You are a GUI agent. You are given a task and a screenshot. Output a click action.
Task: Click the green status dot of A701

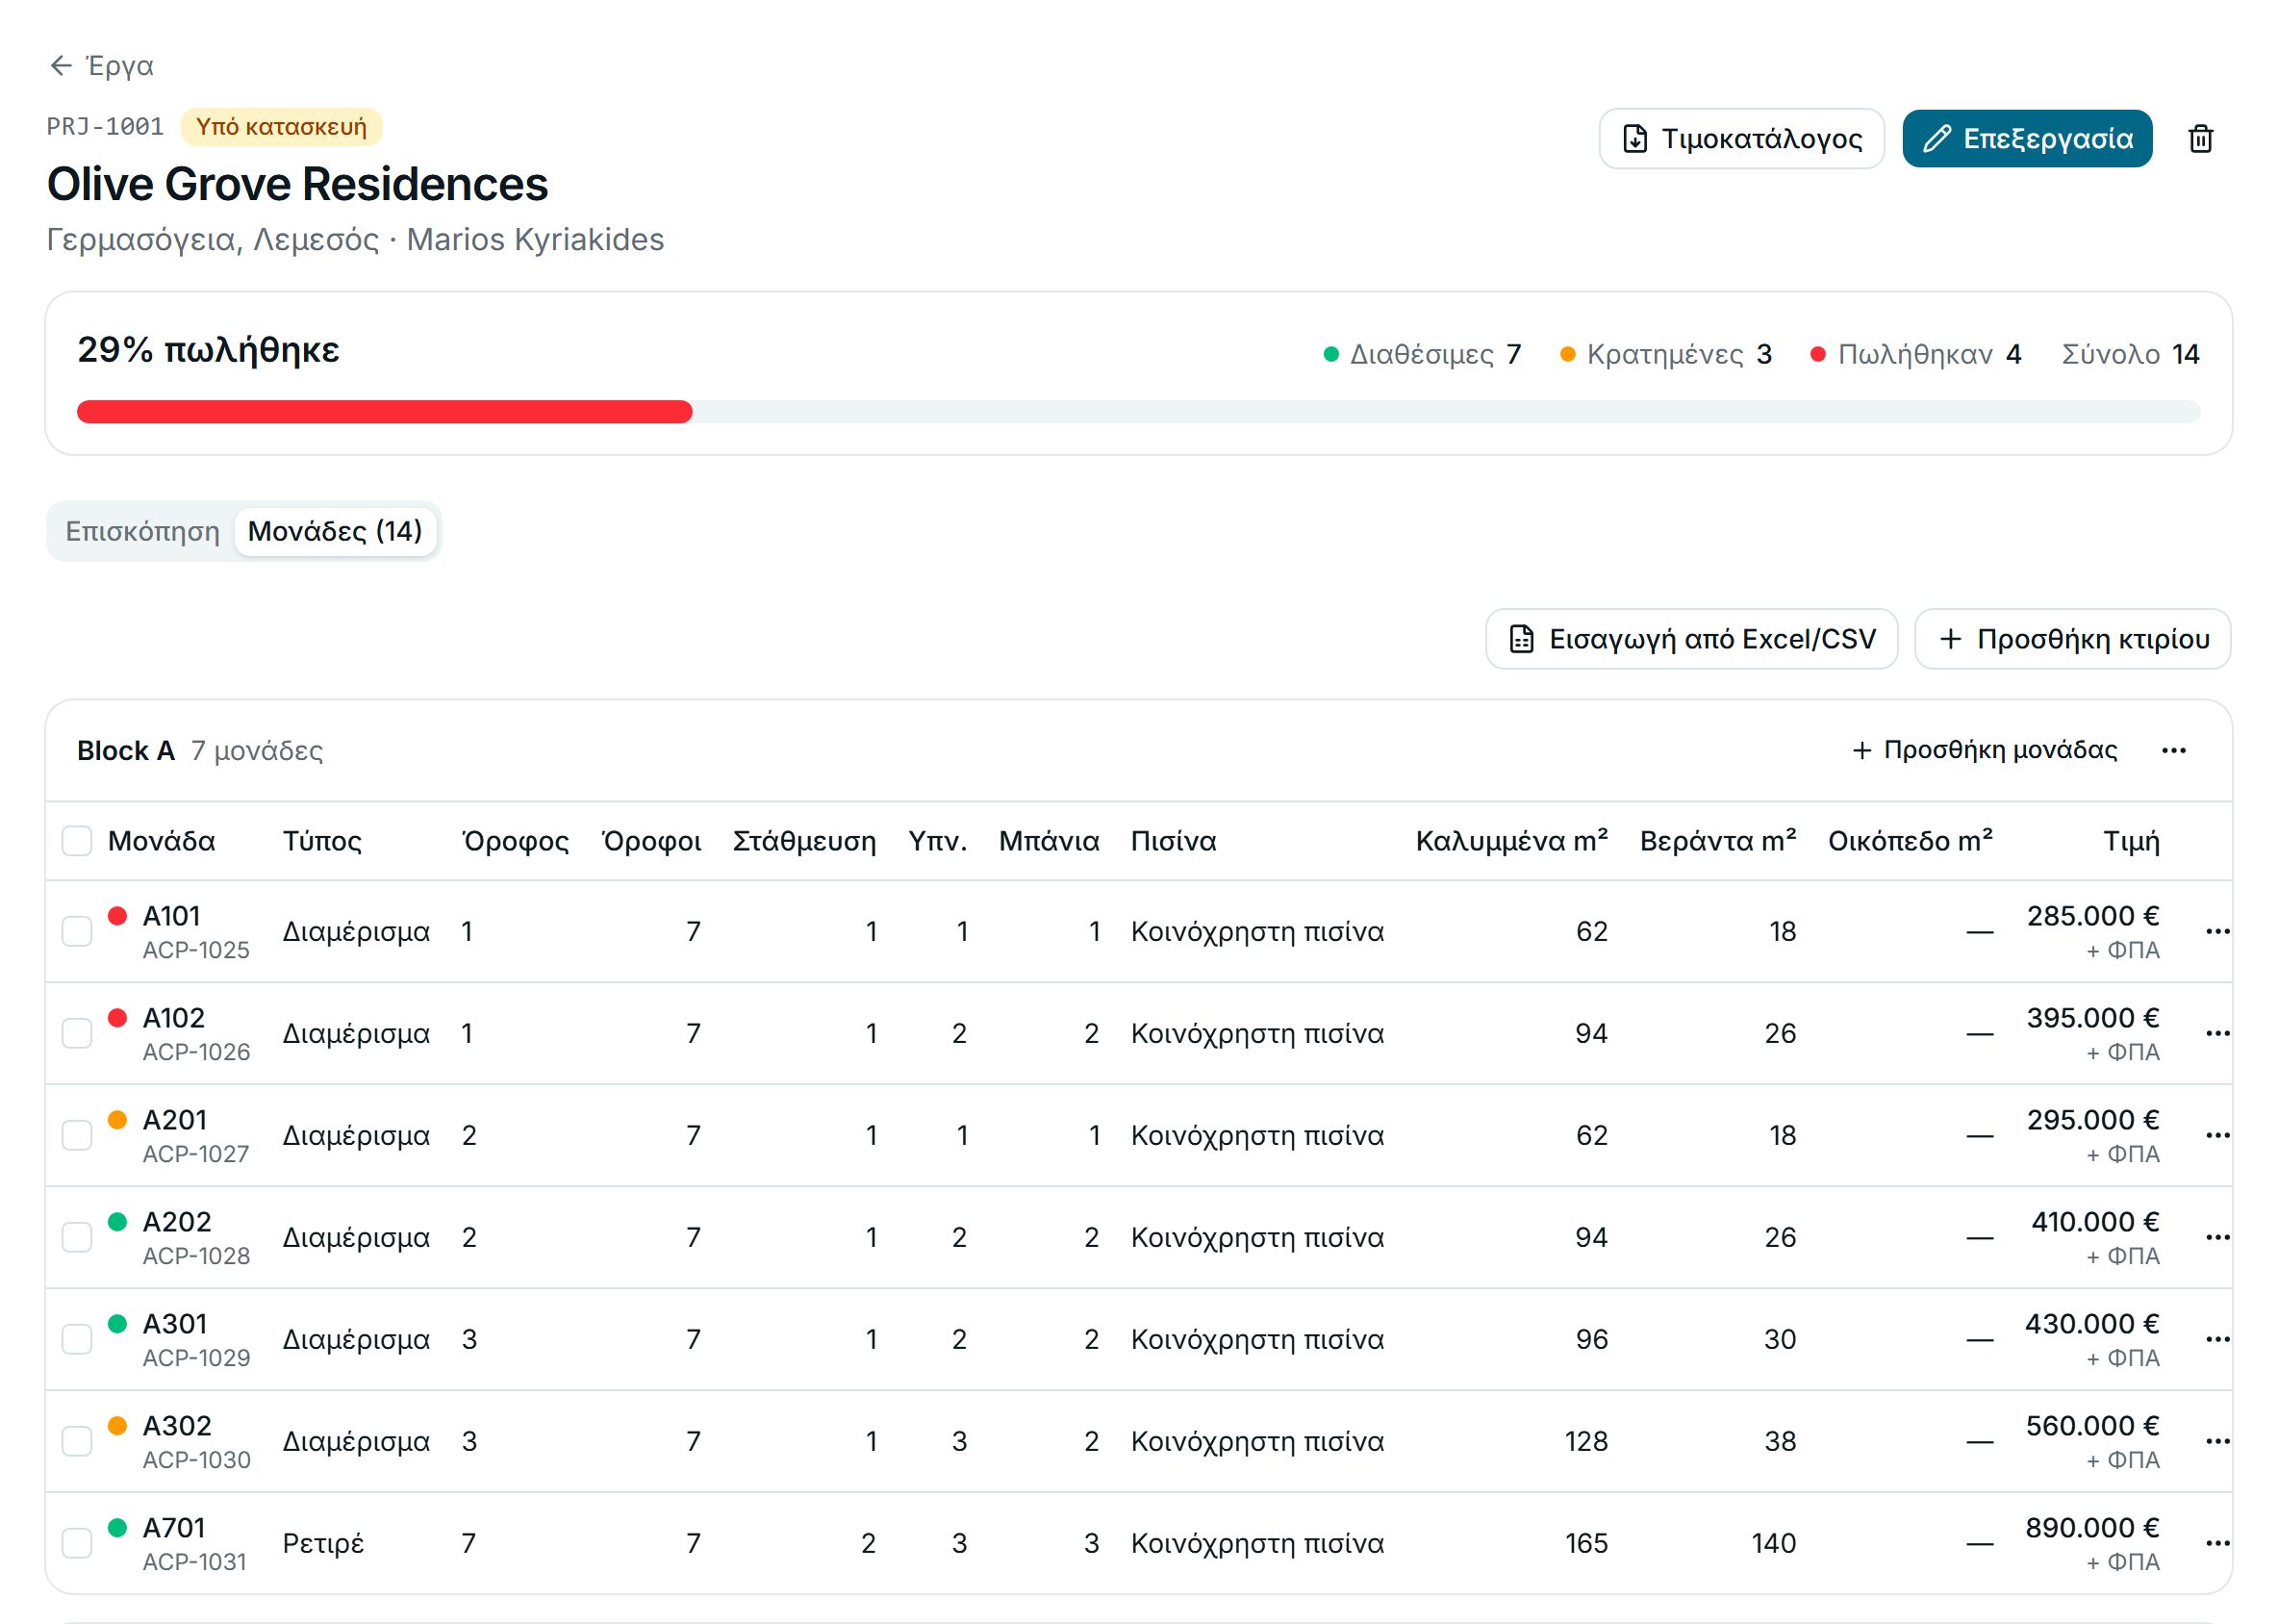coord(117,1528)
